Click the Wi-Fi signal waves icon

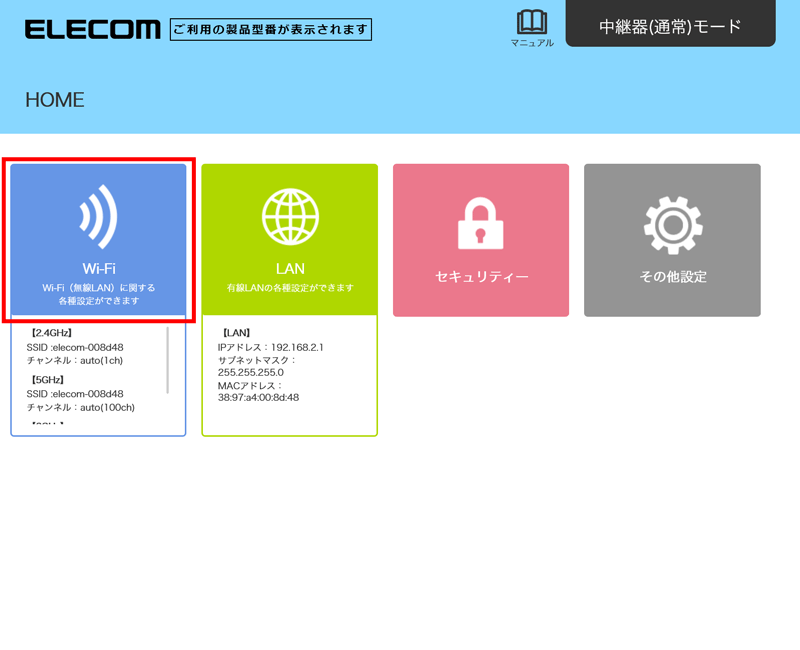[98, 217]
